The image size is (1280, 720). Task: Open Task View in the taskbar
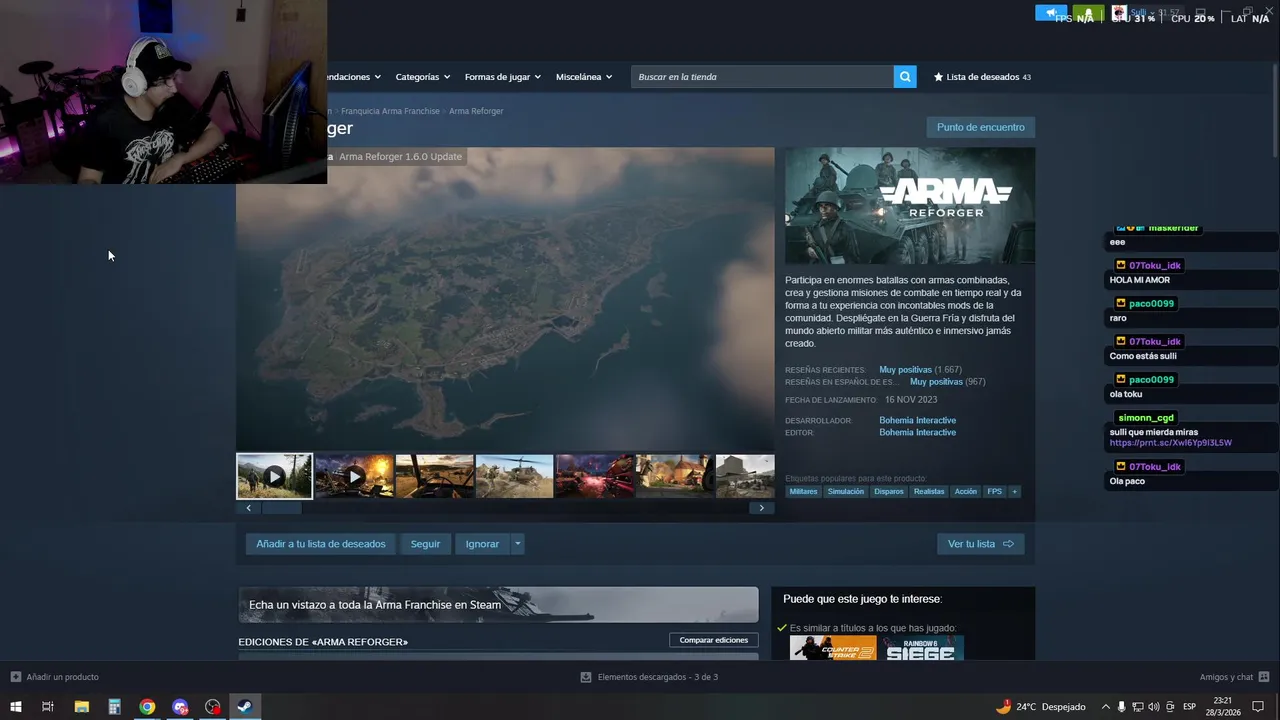[47, 707]
